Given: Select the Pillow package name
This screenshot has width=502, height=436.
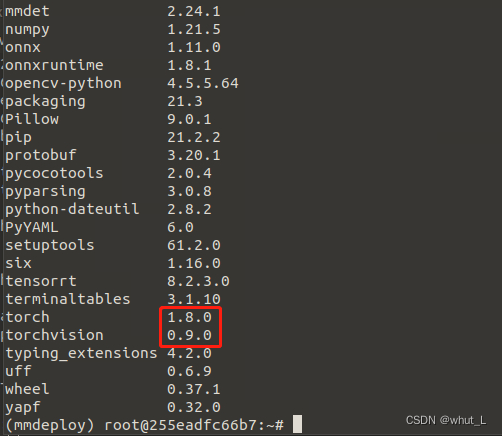Looking at the screenshot, I should [32, 119].
